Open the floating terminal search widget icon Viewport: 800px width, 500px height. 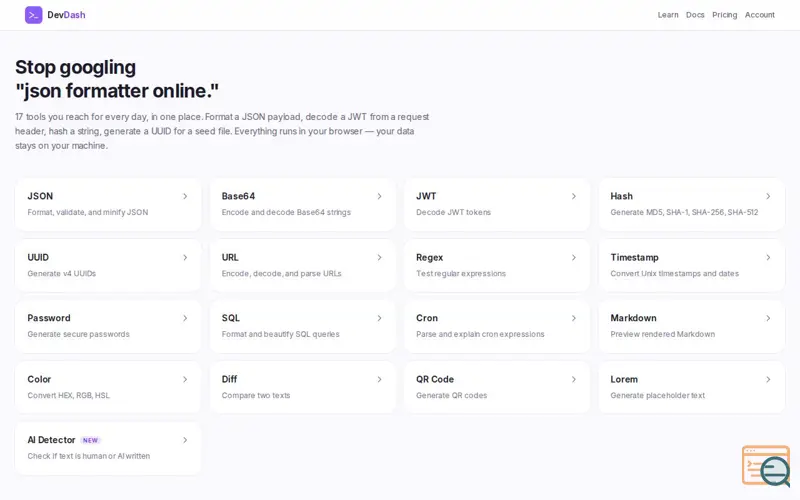766,466
